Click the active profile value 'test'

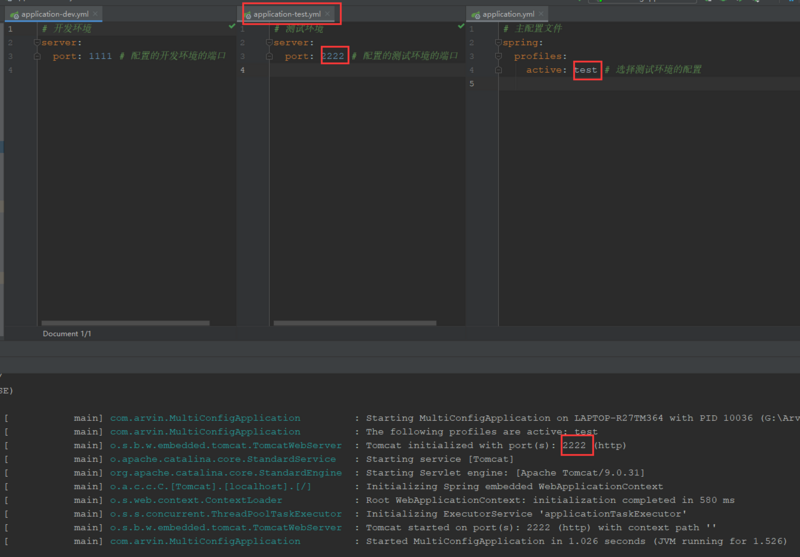point(585,70)
